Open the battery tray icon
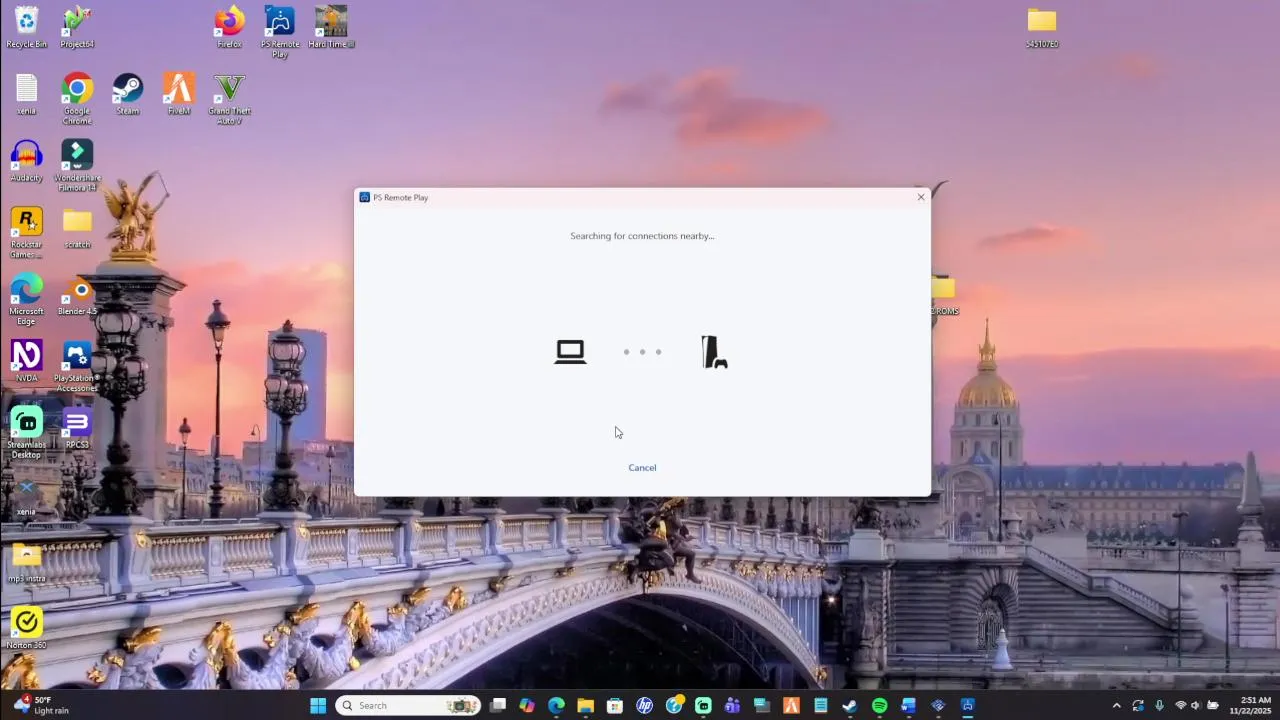This screenshot has height=720, width=1280. 1213,706
